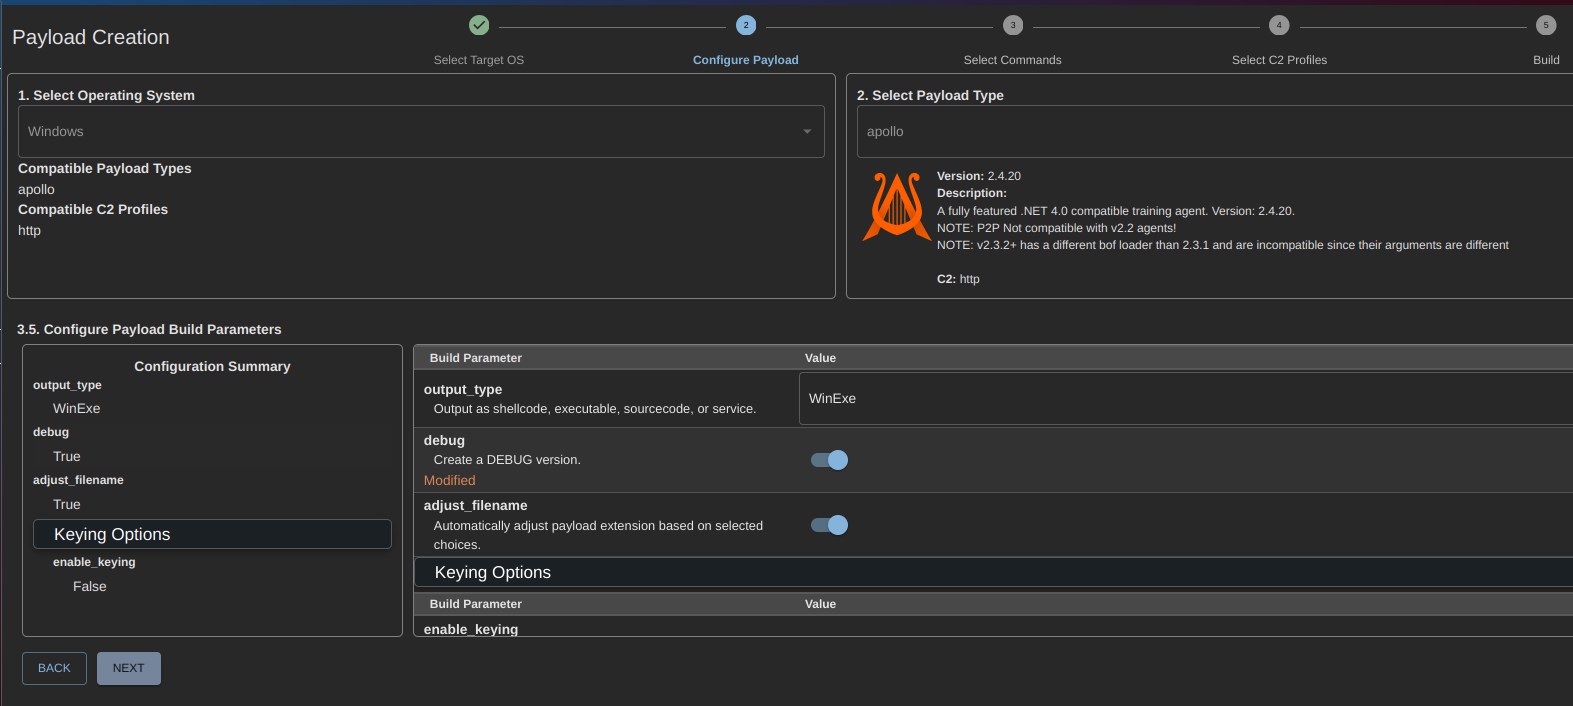The width and height of the screenshot is (1573, 706).
Task: Click the output_type description about shellcode
Action: pos(595,409)
